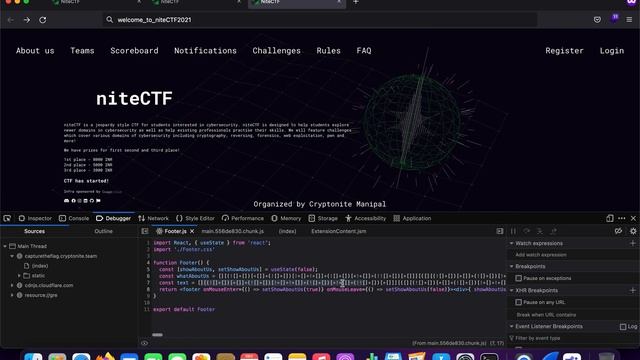The width and height of the screenshot is (640, 360).
Task: Click the Add watch expression field
Action: click(x=573, y=255)
